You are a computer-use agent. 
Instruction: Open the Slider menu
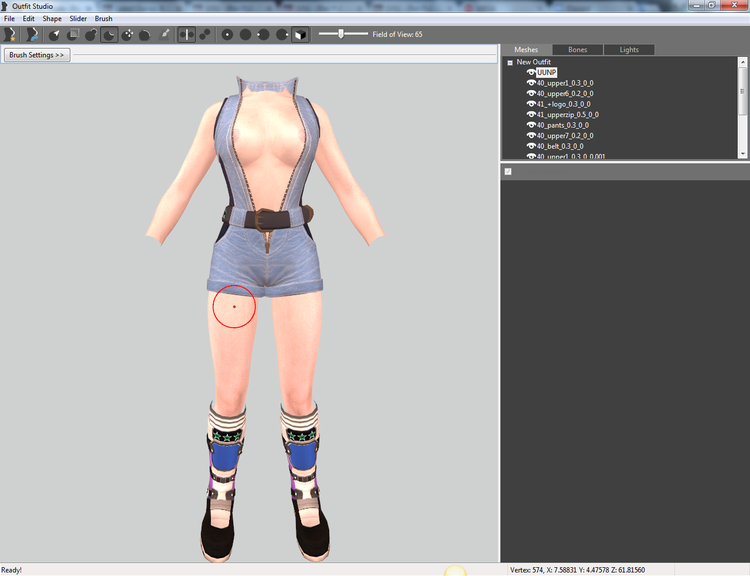pyautogui.click(x=78, y=19)
